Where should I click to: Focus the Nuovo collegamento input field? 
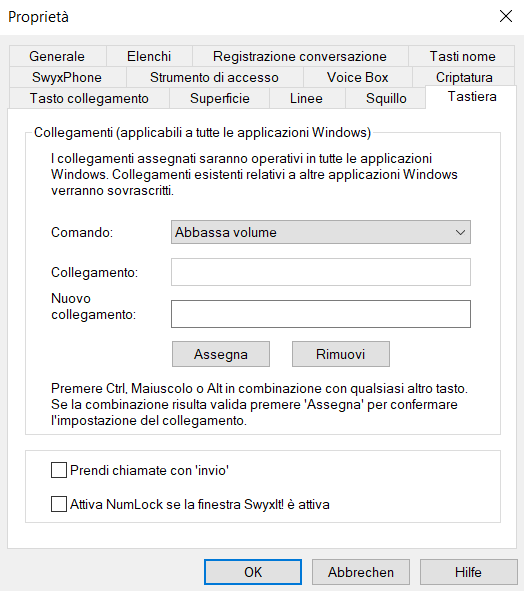tap(321, 314)
